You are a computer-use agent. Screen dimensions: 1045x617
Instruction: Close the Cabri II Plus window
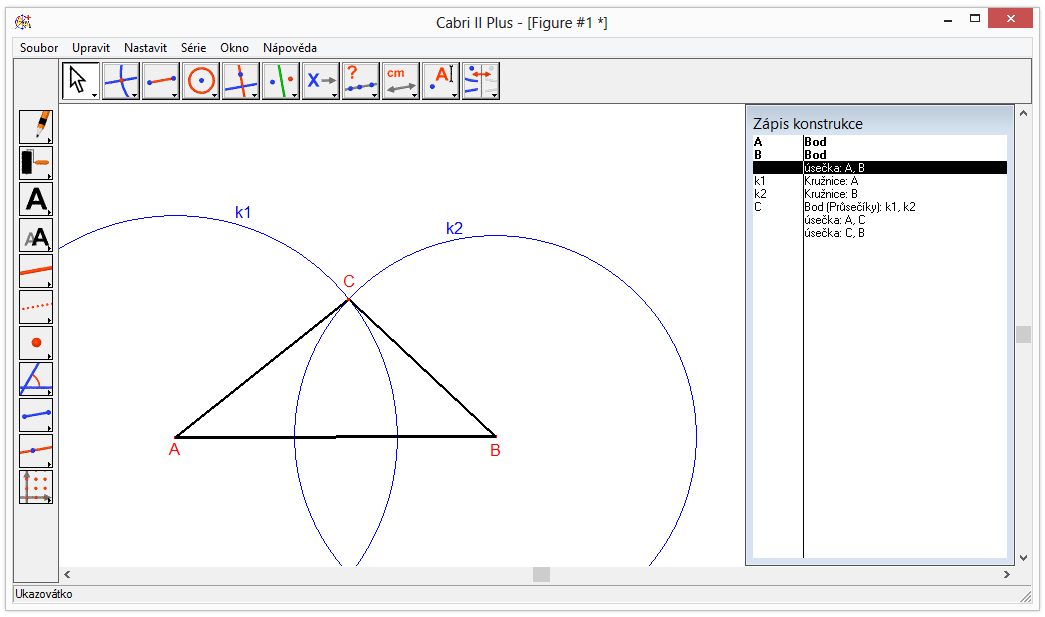1010,19
